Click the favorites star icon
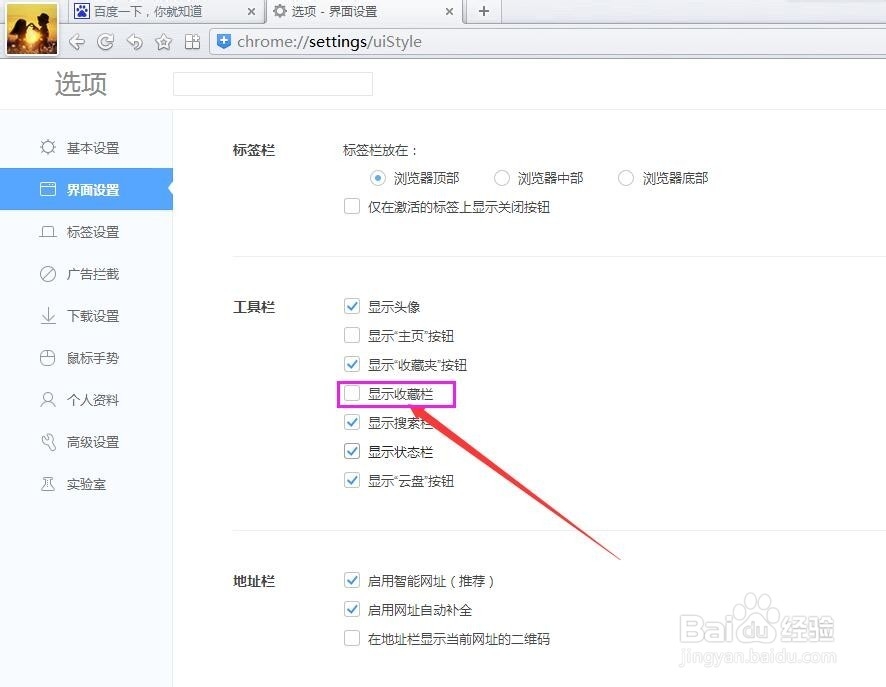Image resolution: width=886 pixels, height=687 pixels. [x=163, y=42]
